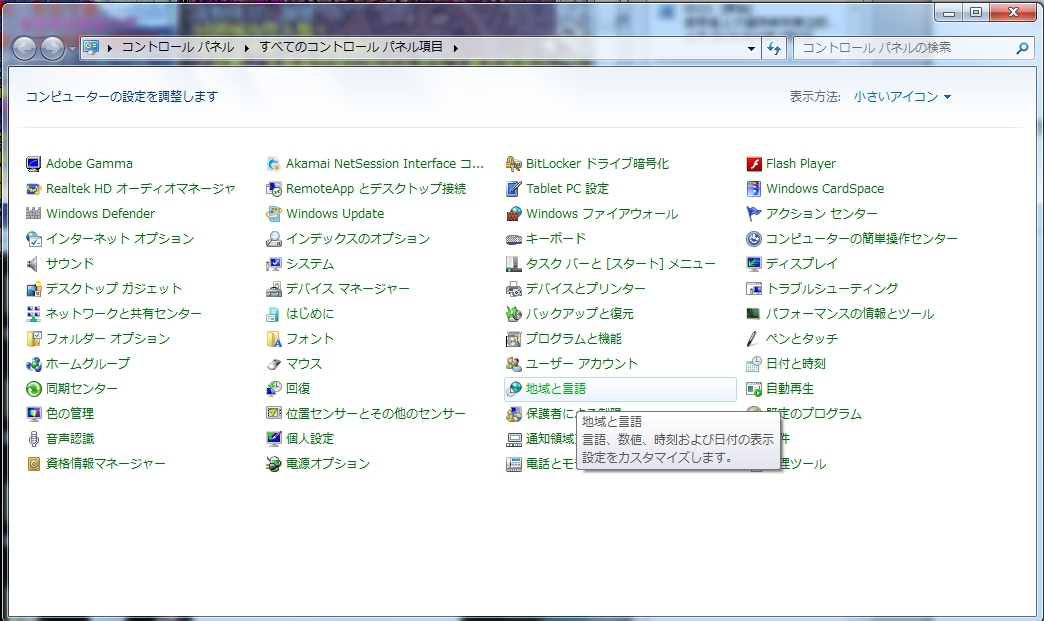Open the バックアップと復元 link

pyautogui.click(x=579, y=313)
